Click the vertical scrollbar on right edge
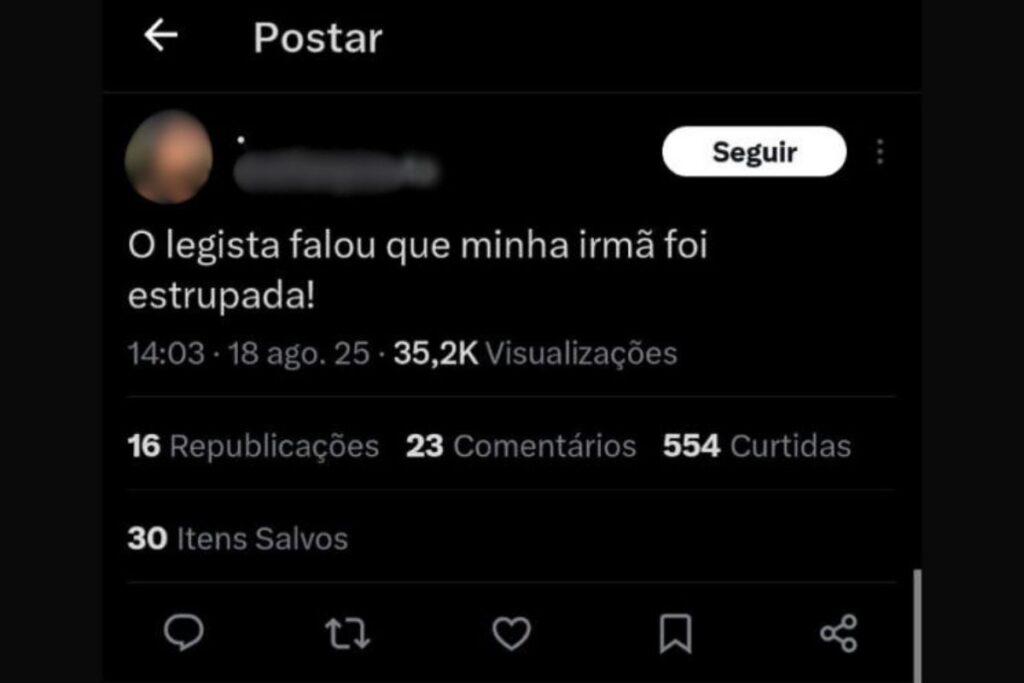Screen dimensions: 1024x683 [918, 626]
